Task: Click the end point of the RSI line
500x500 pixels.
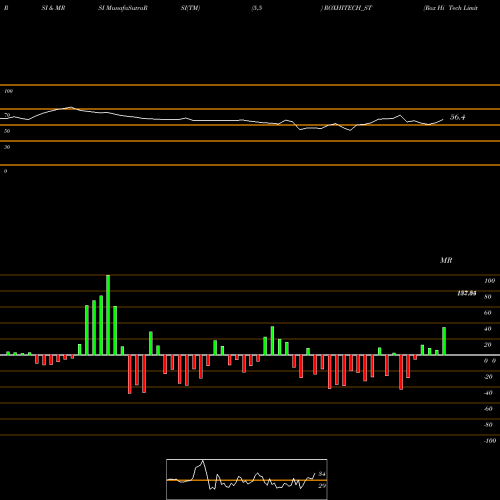Action: 443,119
